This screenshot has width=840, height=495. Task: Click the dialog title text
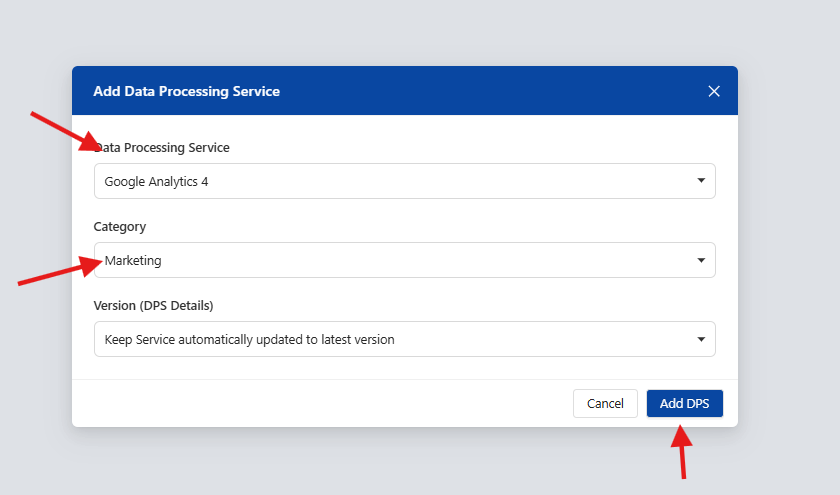click(x=186, y=91)
